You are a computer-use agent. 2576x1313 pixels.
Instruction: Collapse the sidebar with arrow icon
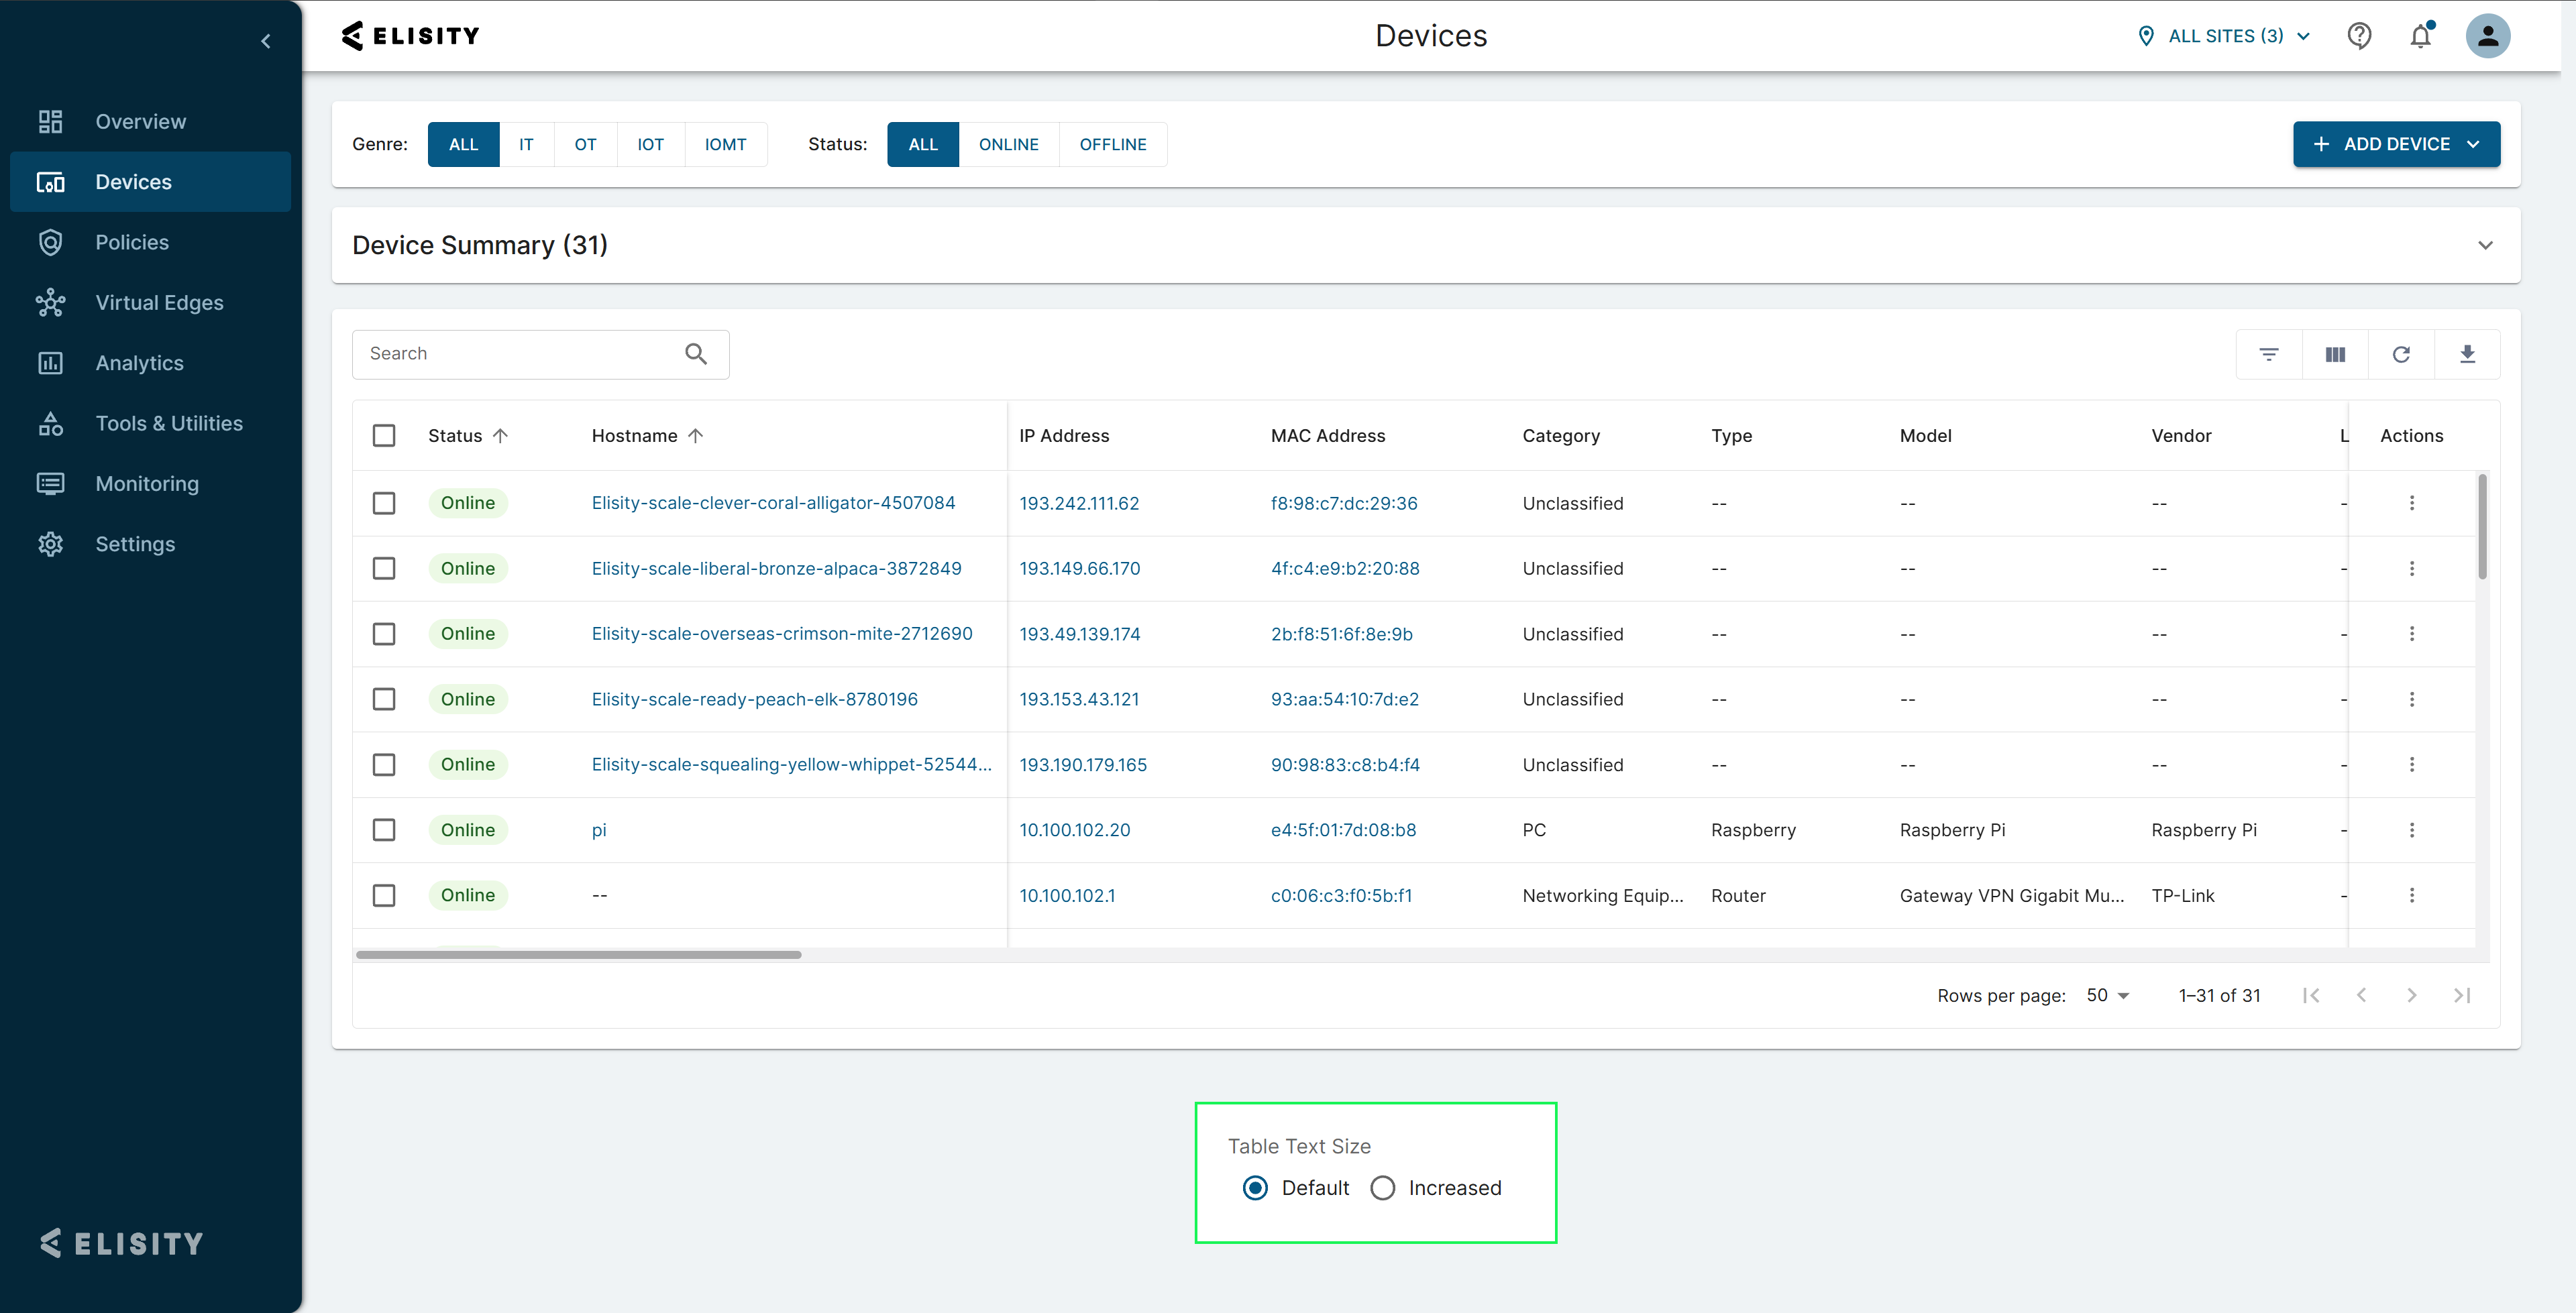266,41
